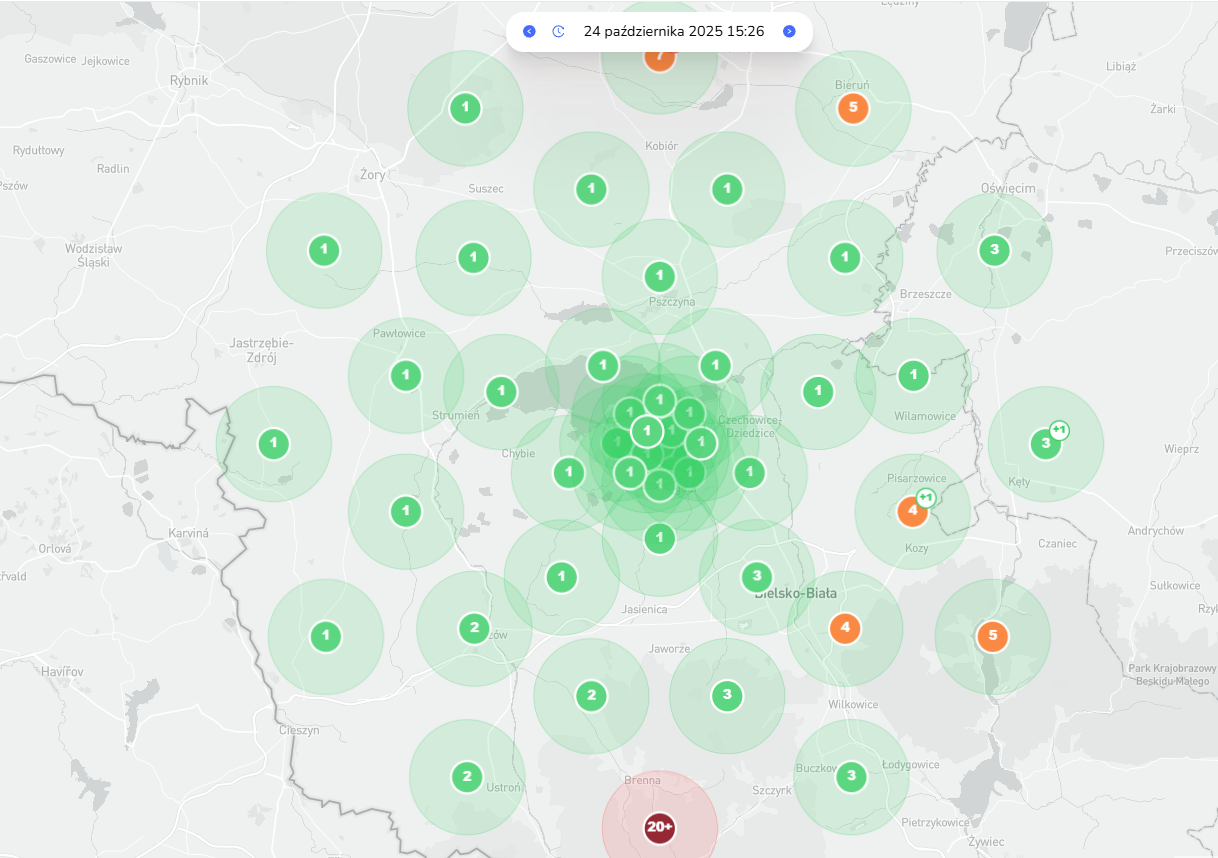
Task: Select the red "20+" cluster near Brenna
Action: click(x=659, y=827)
